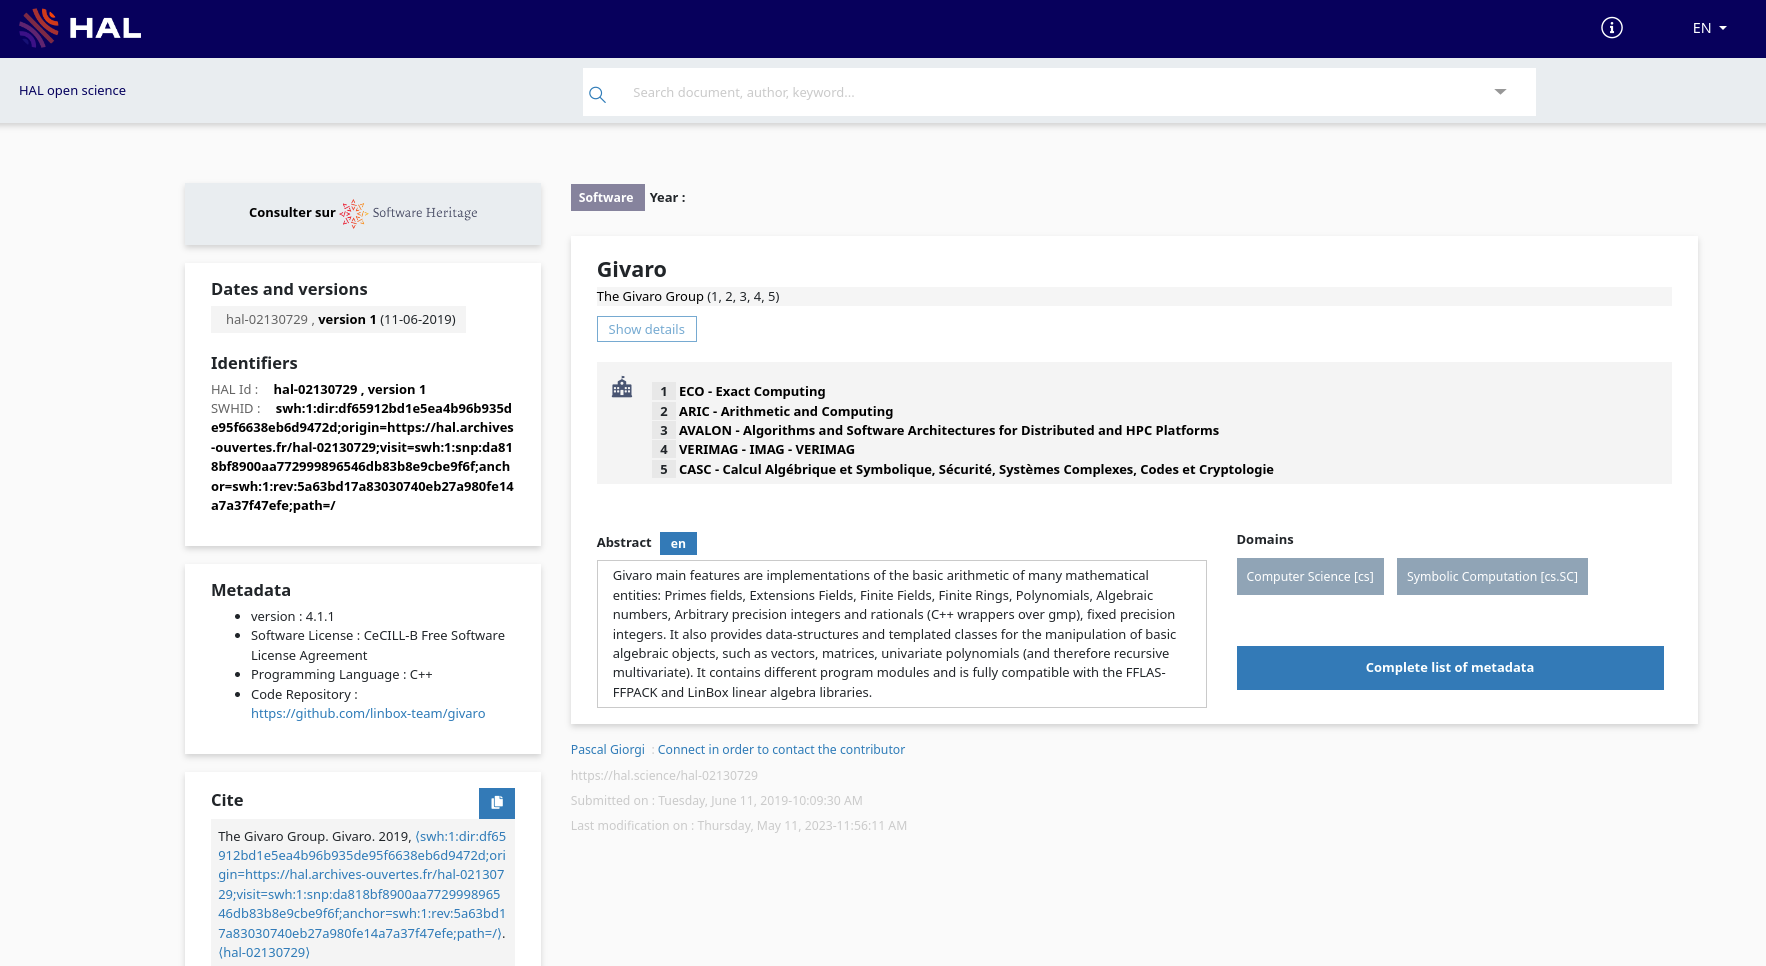Click the Software Heritage logo
Image resolution: width=1766 pixels, height=966 pixels.
tap(409, 213)
